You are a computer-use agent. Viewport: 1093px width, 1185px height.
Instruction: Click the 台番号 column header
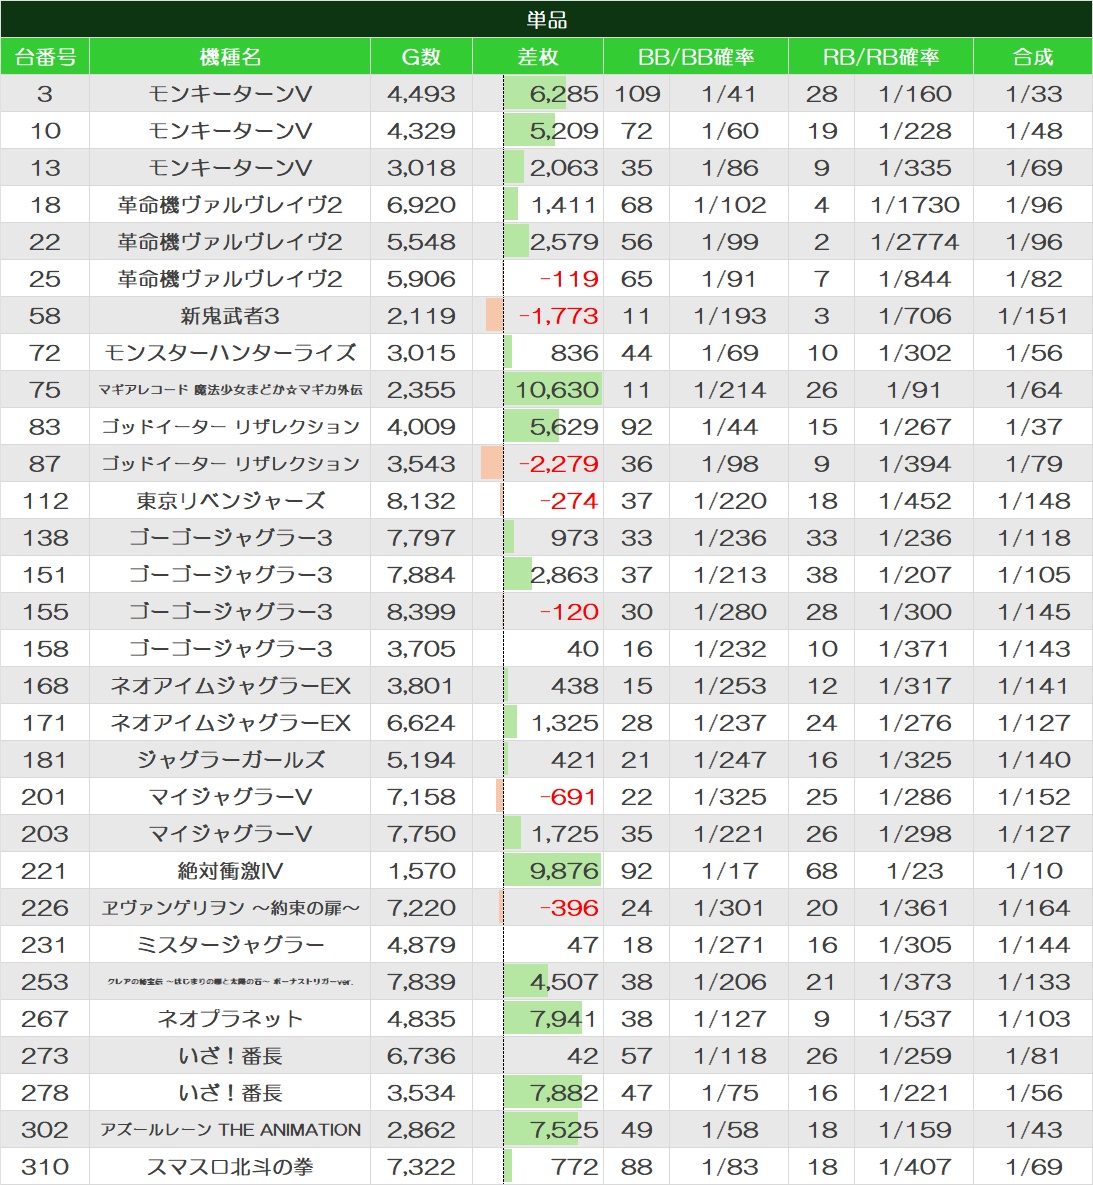45,57
